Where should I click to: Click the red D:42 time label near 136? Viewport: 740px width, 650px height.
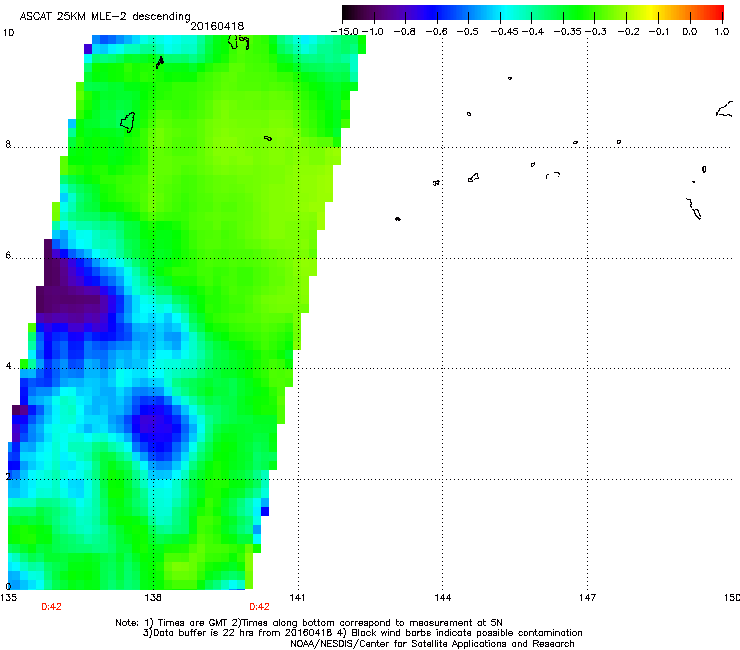(51, 607)
